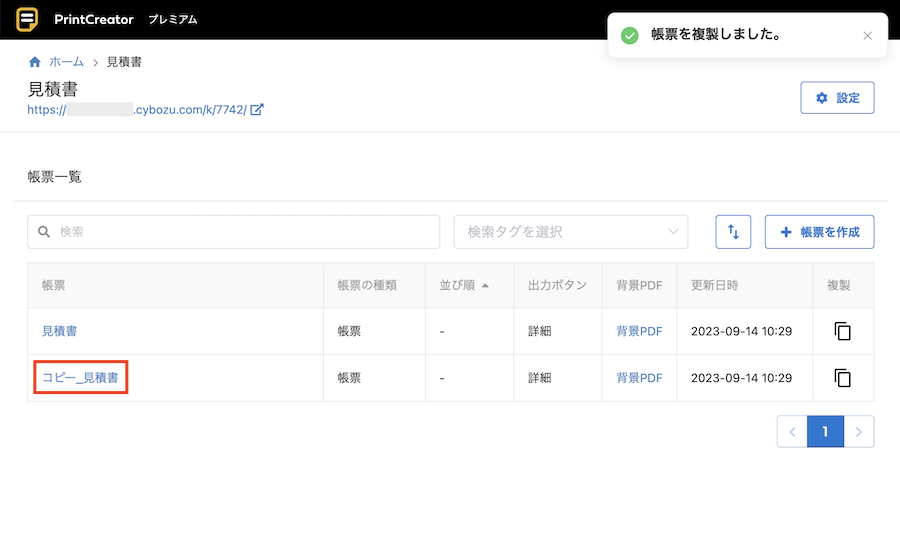Click the 帳票を作成 button

coord(819,232)
